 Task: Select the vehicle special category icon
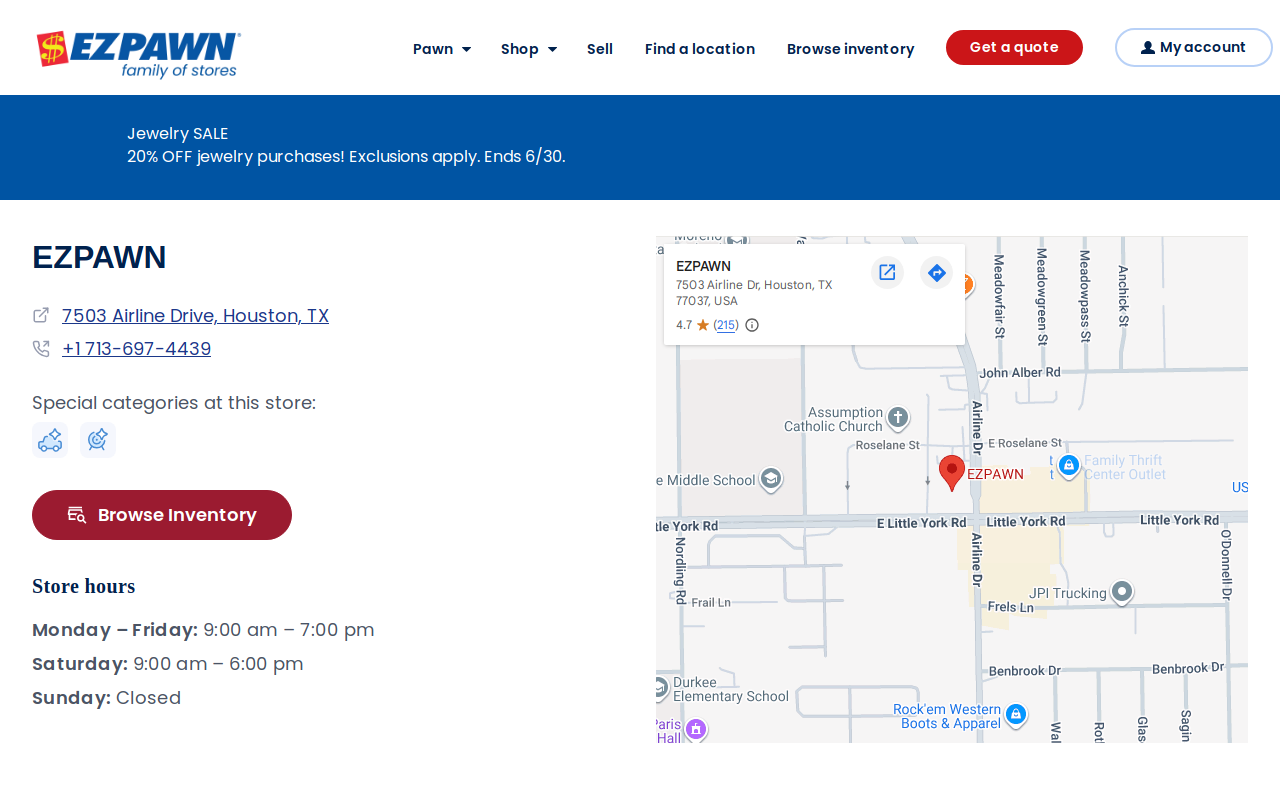[x=50, y=440]
